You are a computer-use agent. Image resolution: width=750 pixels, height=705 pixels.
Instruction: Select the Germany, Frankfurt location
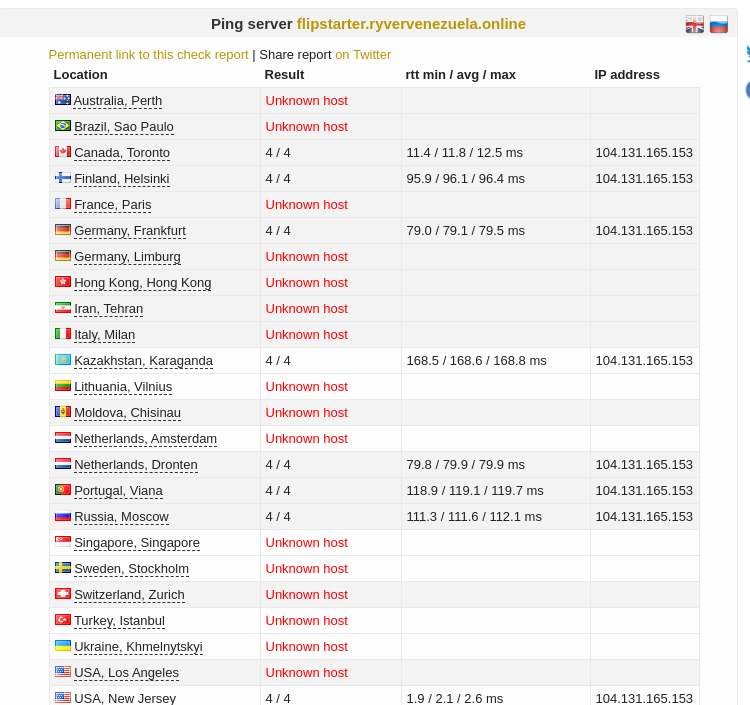130,231
